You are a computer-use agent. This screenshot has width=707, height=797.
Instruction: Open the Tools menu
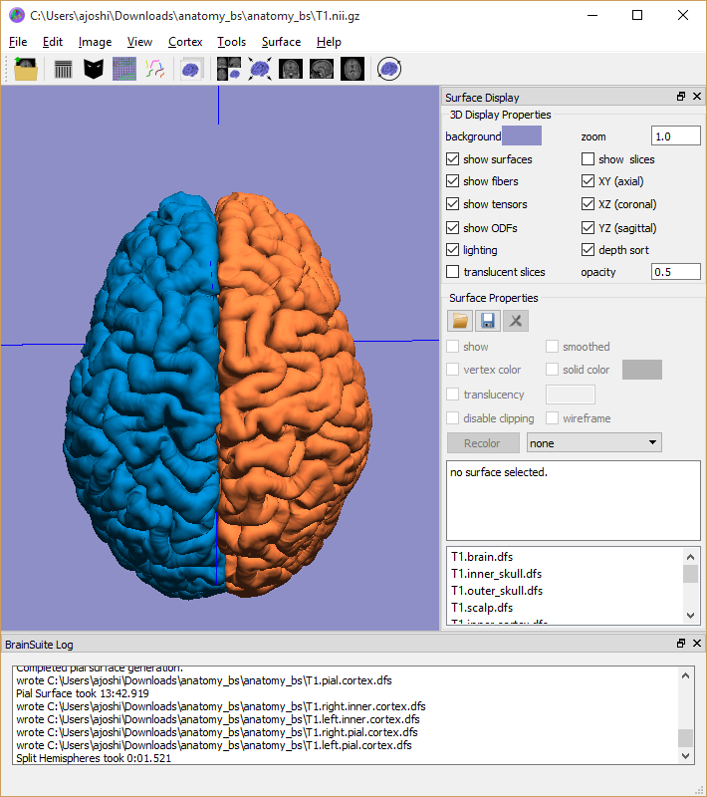(231, 42)
